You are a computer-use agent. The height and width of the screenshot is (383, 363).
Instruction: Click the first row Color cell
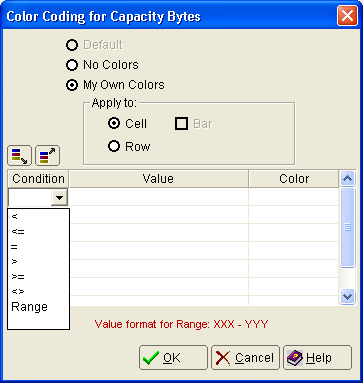point(294,197)
